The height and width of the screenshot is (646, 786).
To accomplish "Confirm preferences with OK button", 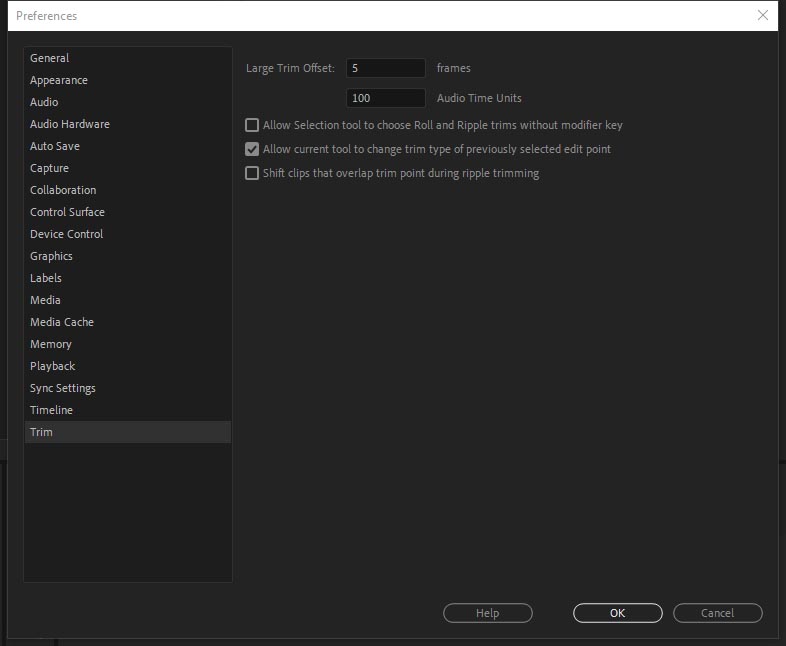I will click(x=618, y=613).
